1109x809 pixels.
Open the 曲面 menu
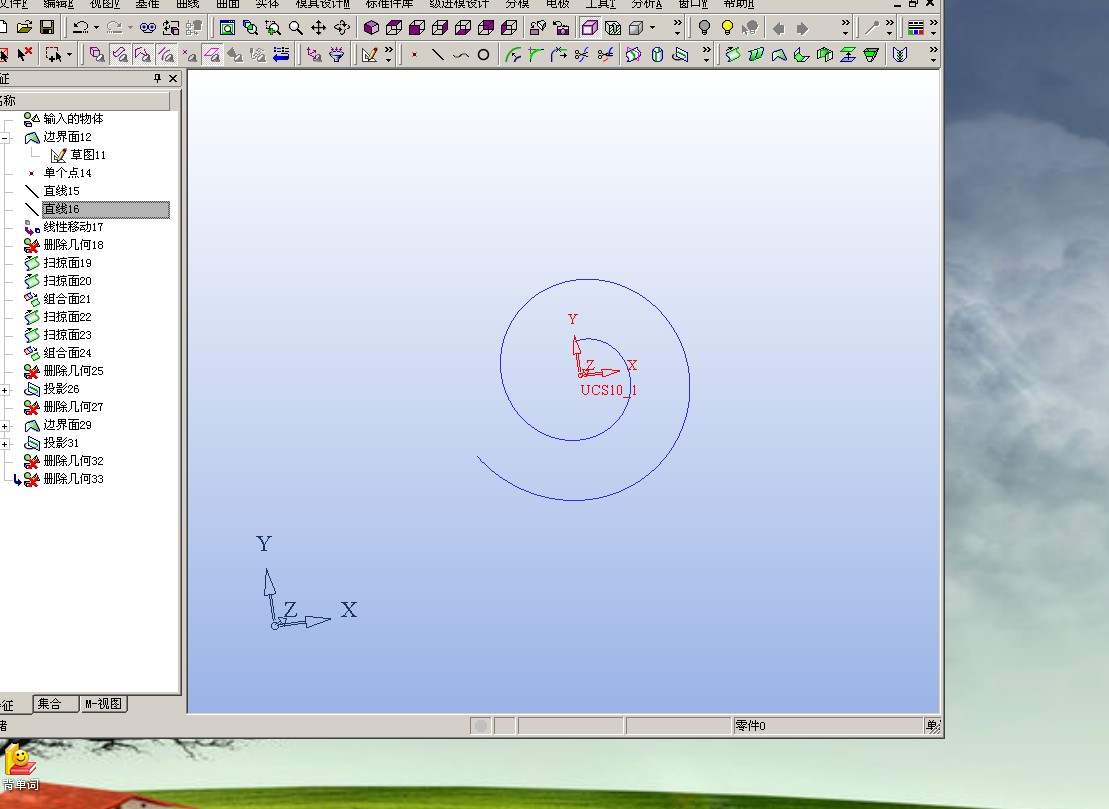click(x=228, y=4)
